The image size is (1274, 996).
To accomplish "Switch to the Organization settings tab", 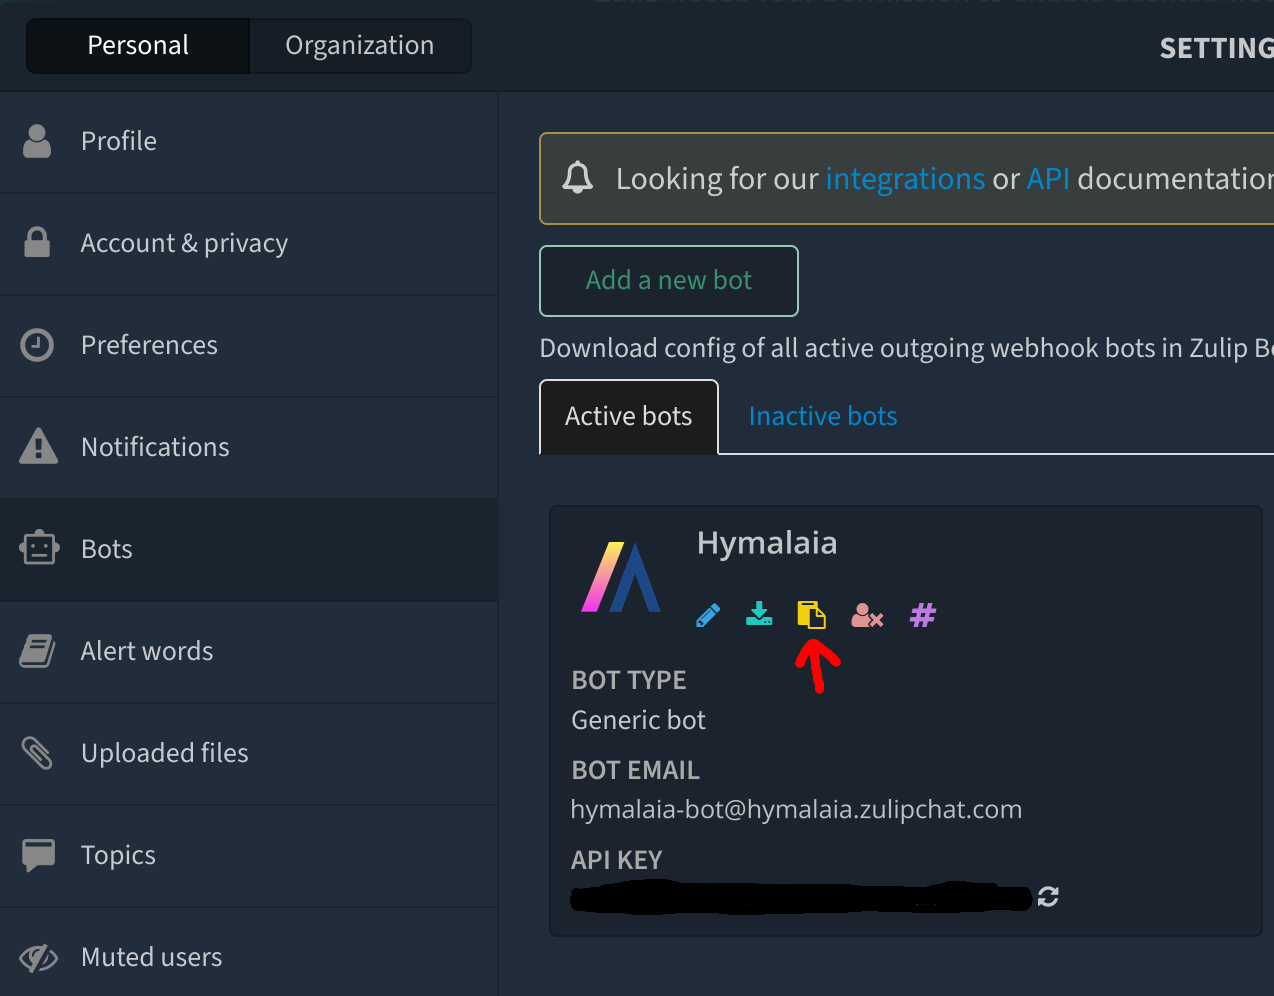I will pos(360,46).
